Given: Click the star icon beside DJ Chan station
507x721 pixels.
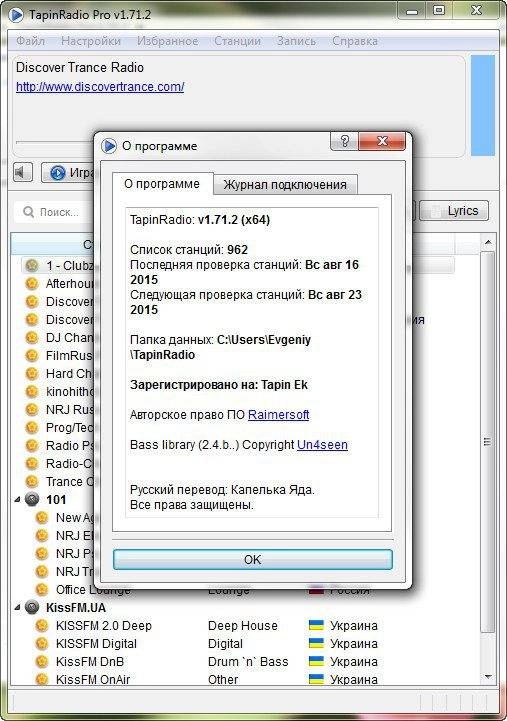Looking at the screenshot, I should (x=32, y=338).
